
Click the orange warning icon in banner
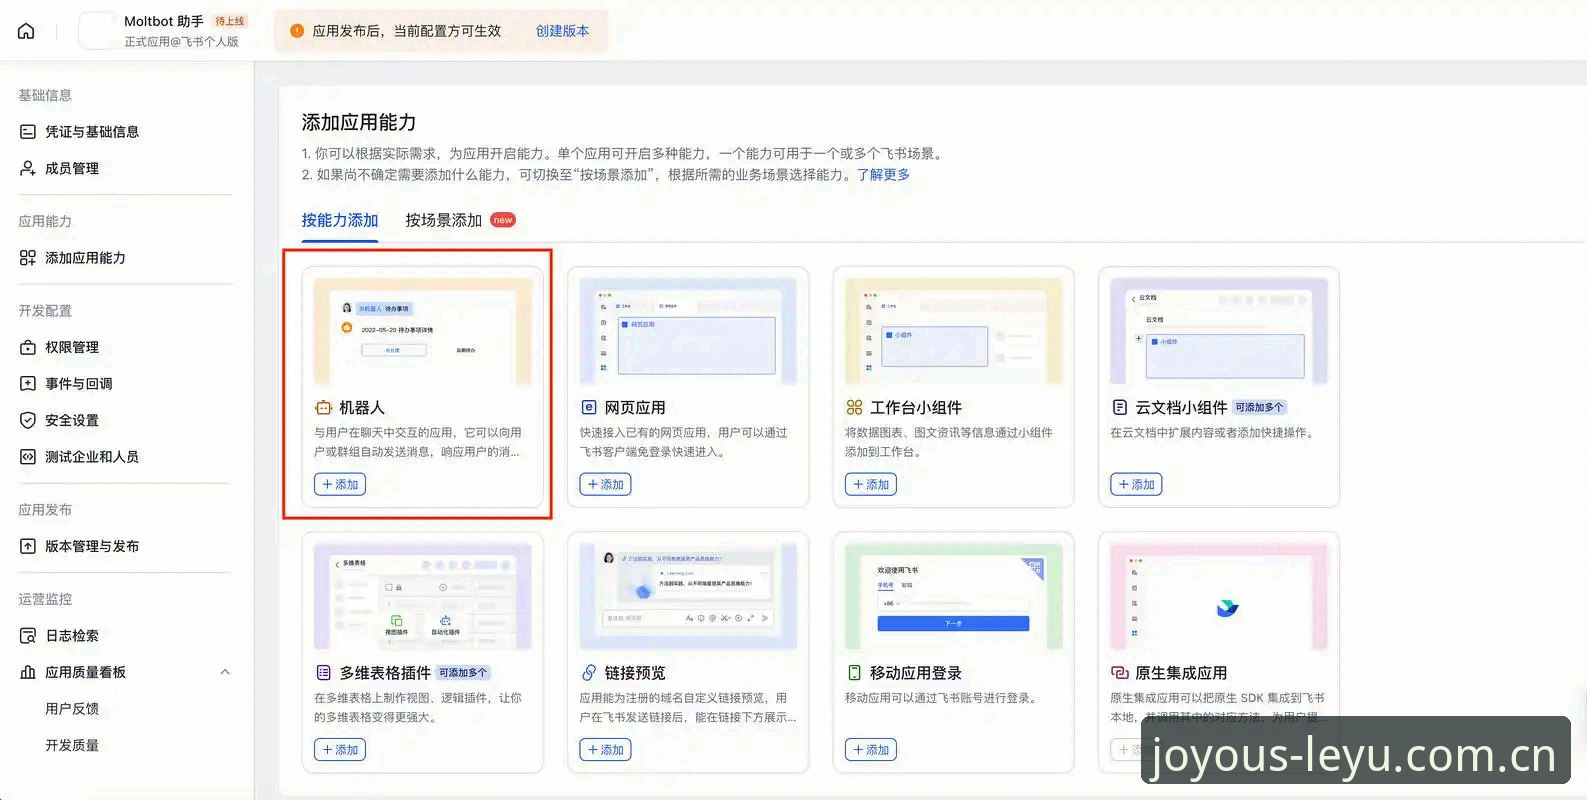(x=297, y=31)
